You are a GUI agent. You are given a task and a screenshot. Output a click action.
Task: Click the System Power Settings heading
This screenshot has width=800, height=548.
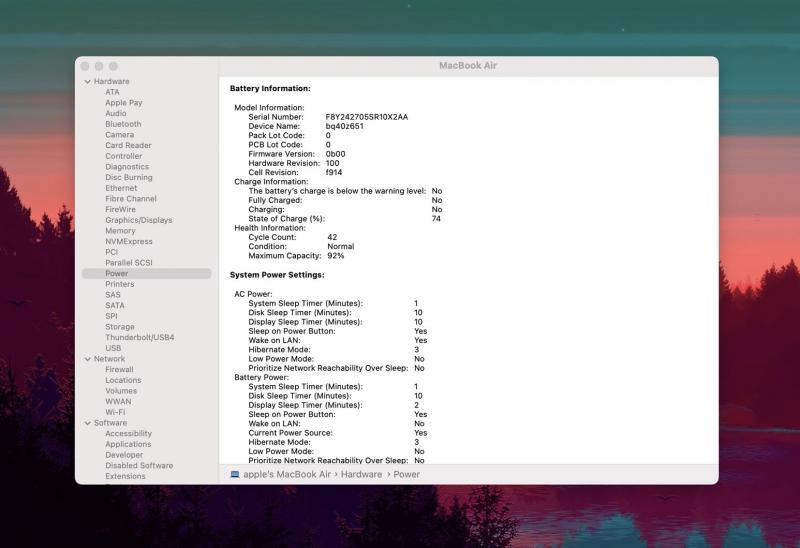click(277, 275)
